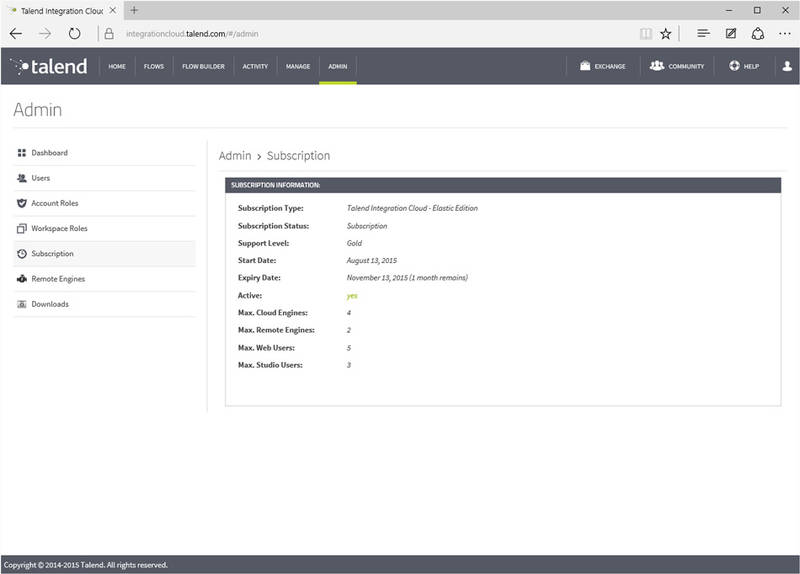Click the Help lifebuoy icon

coord(734,66)
